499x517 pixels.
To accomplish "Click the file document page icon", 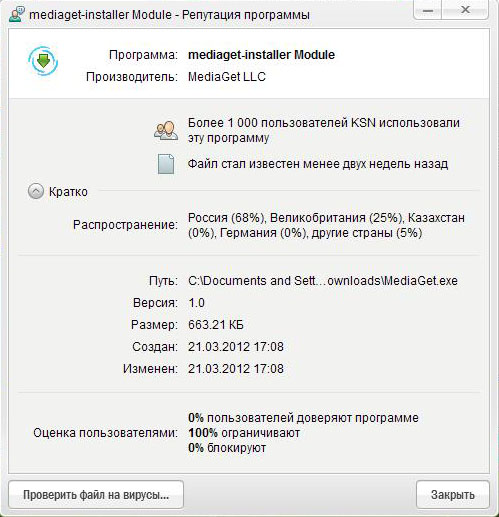I will click(166, 164).
